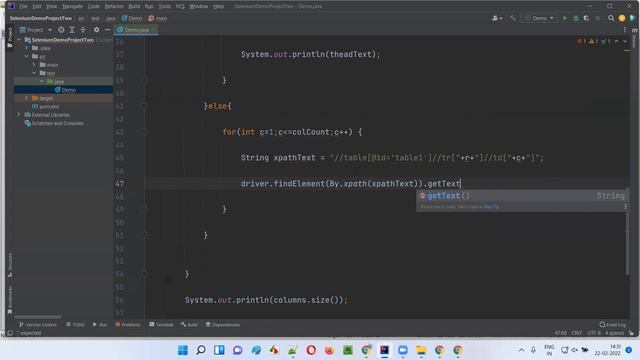Show hidden system tray icons chevron

pyautogui.click(x=521, y=350)
